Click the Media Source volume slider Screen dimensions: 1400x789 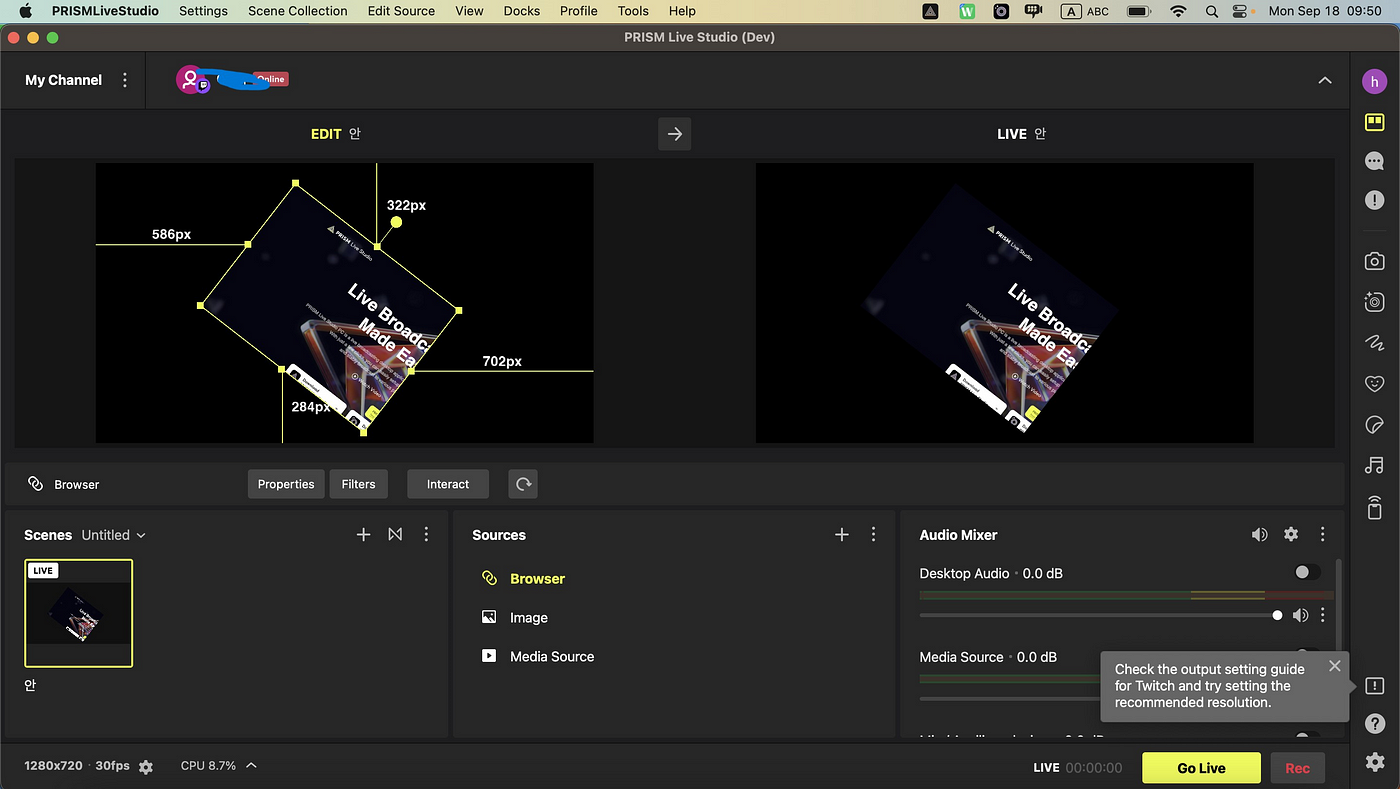pos(1010,698)
